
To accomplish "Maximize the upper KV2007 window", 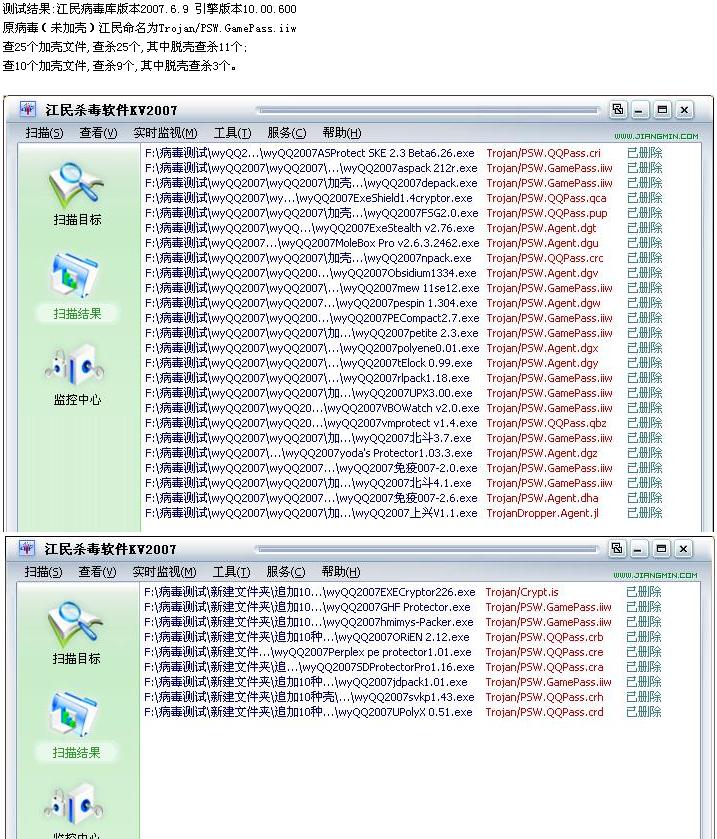I will [662, 110].
